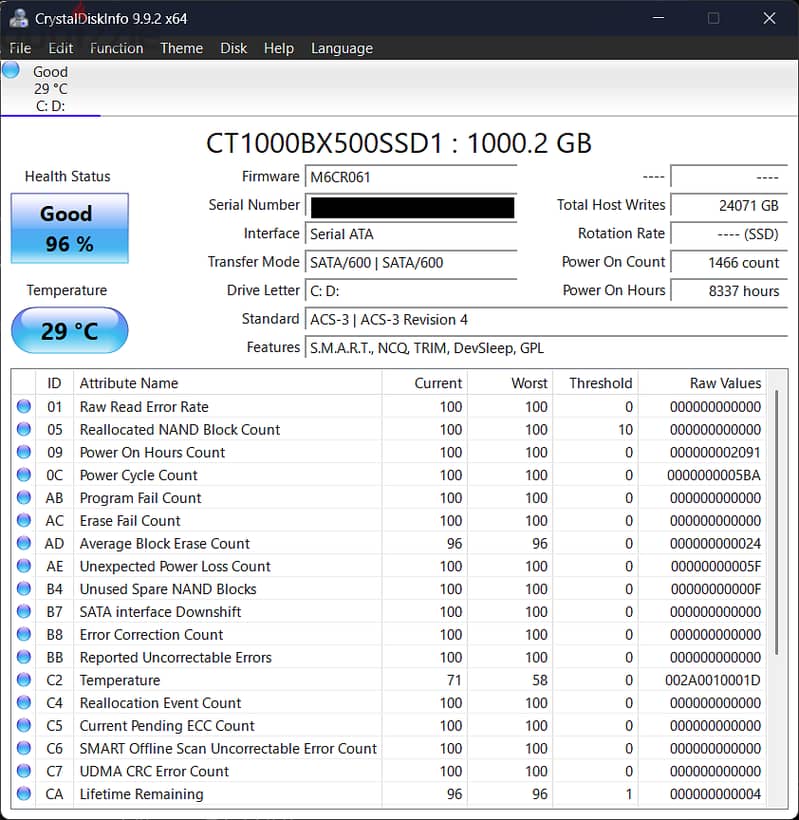Select threshold value 10 for Reallocated NAND
Image resolution: width=799 pixels, height=820 pixels.
(625, 430)
